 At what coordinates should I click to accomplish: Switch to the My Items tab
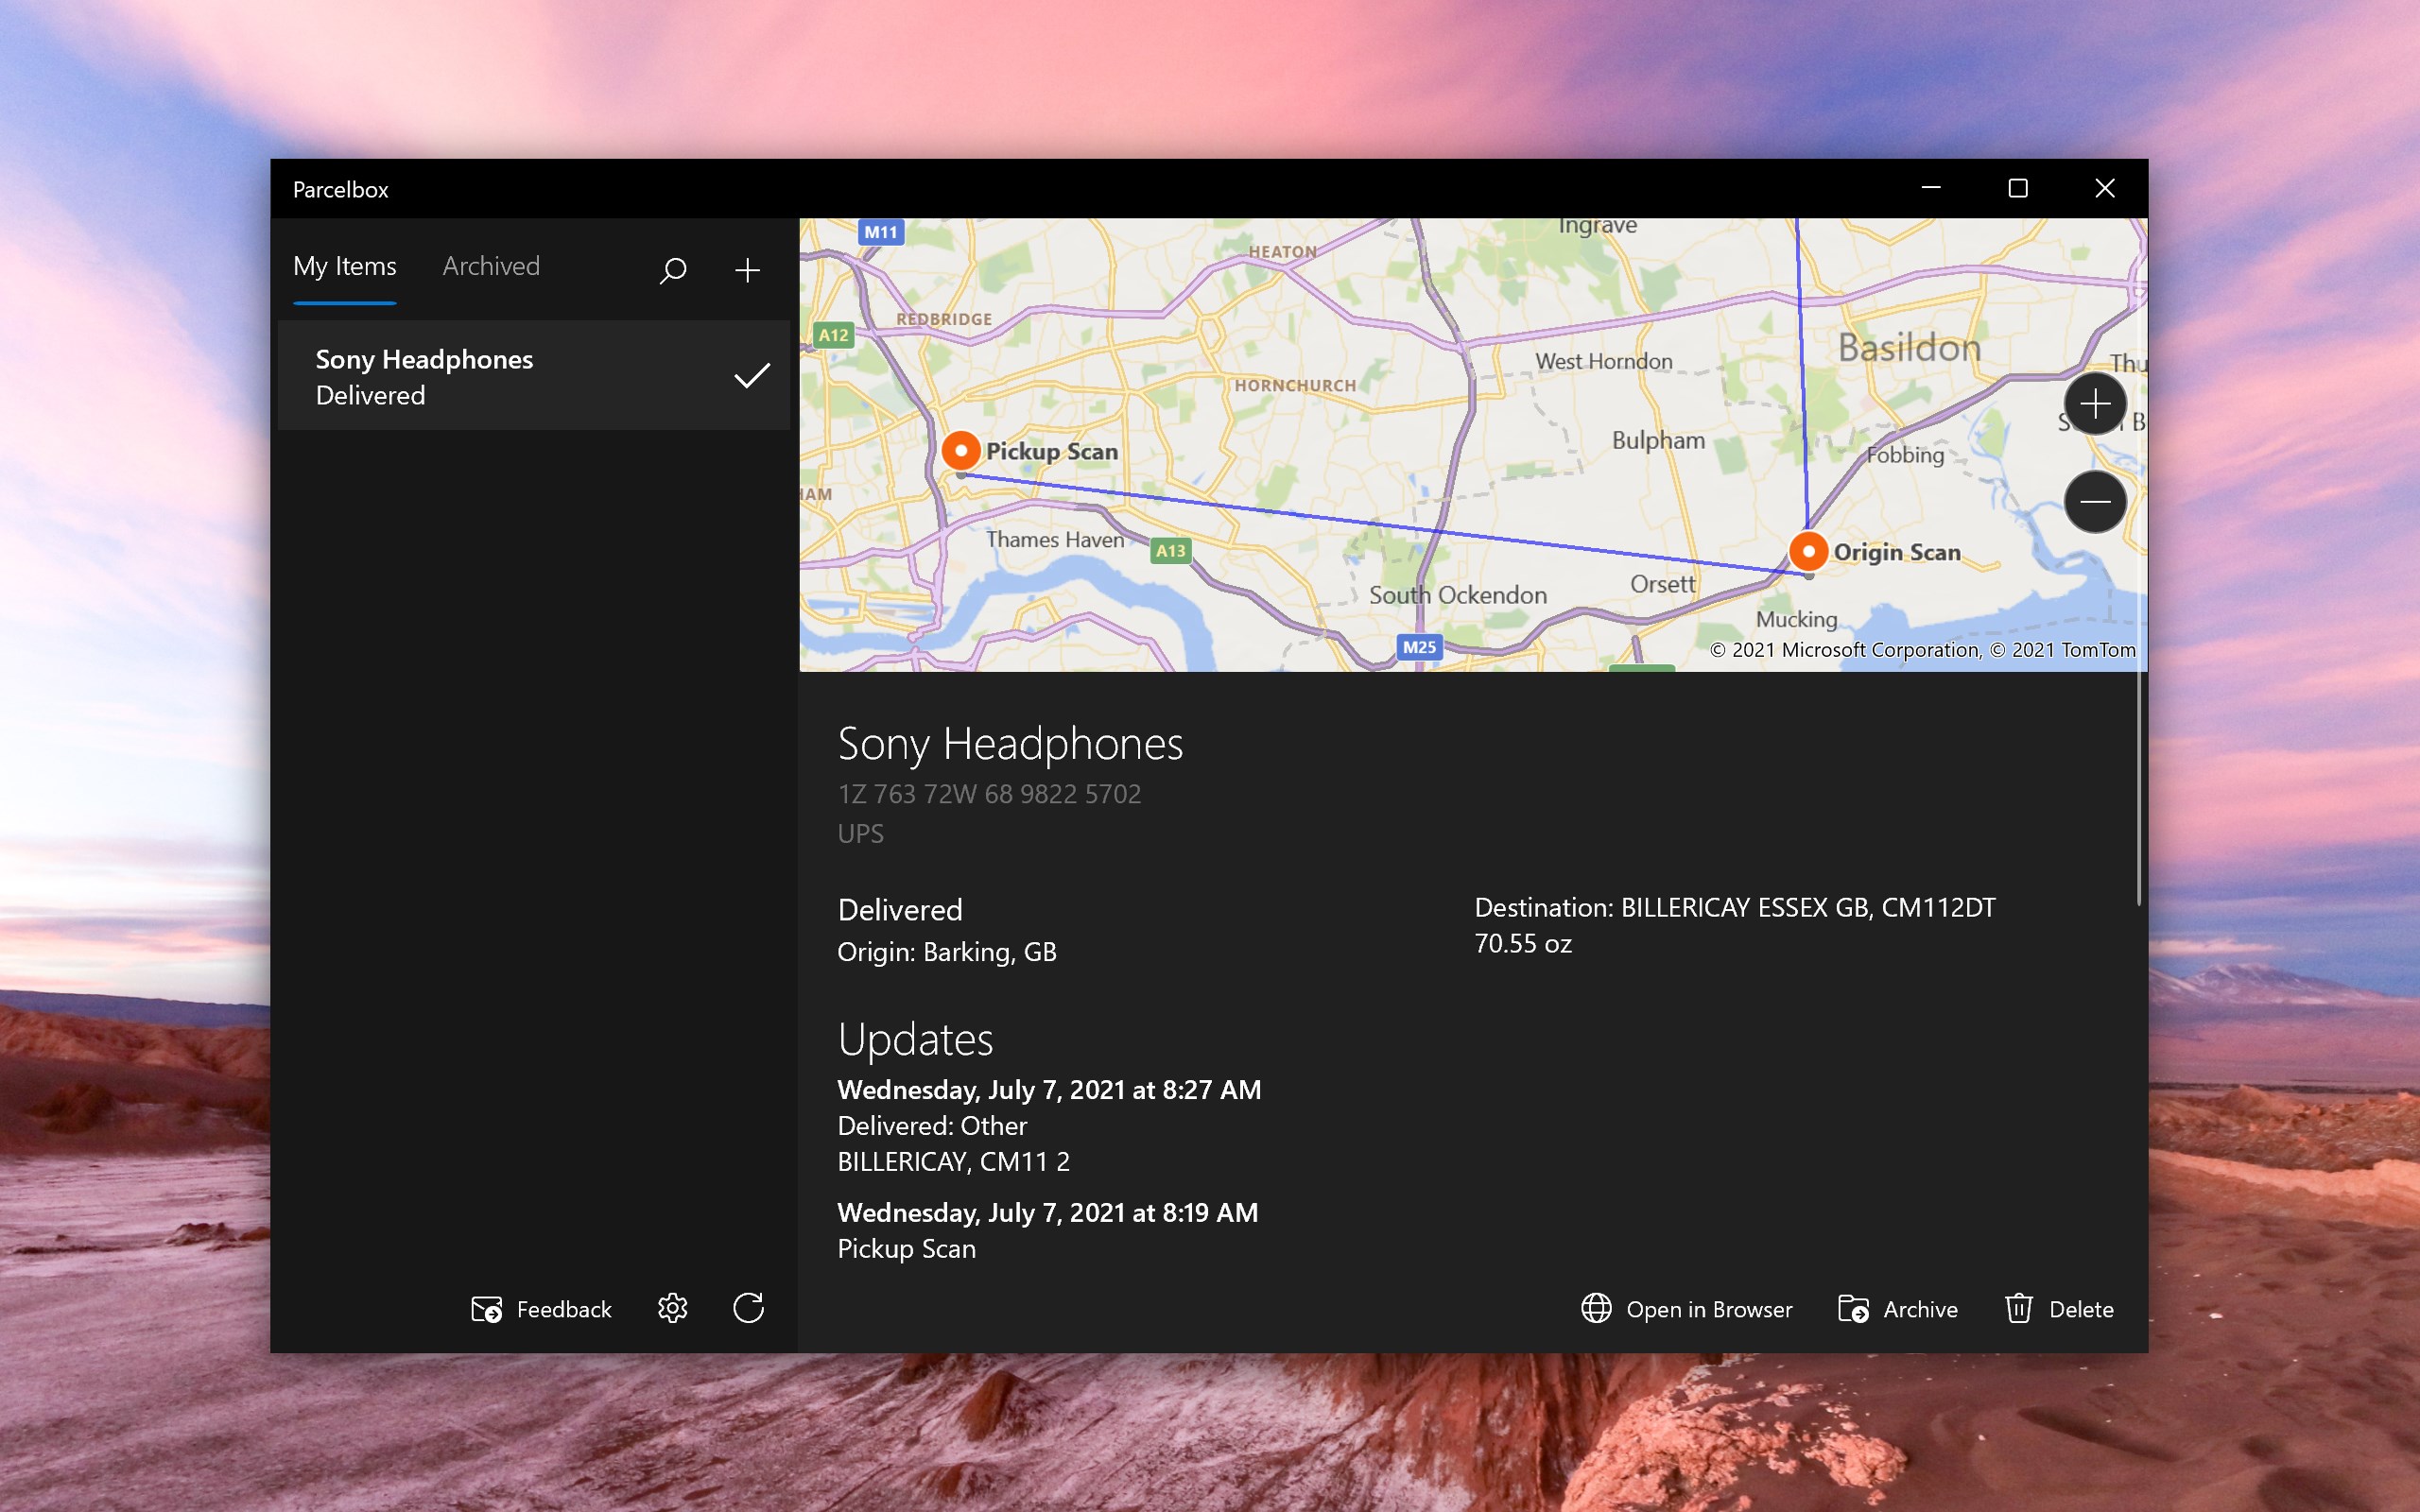coord(344,266)
